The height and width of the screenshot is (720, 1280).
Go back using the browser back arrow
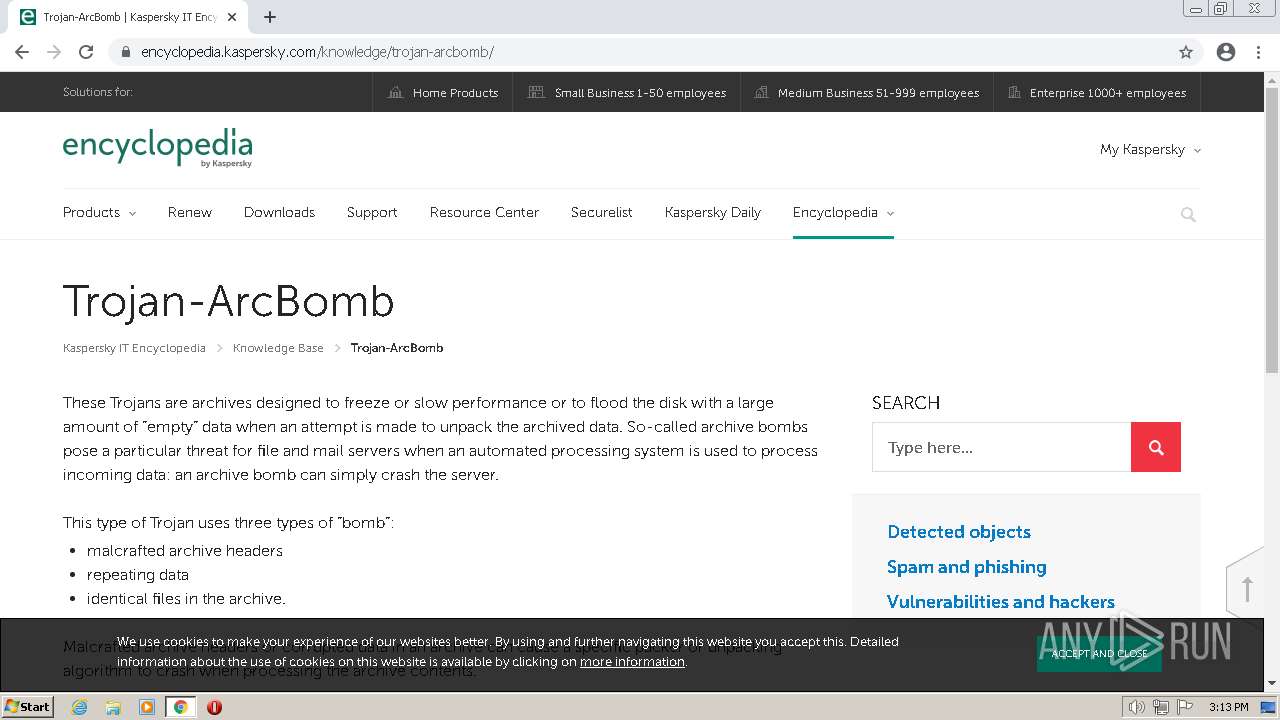(x=22, y=52)
